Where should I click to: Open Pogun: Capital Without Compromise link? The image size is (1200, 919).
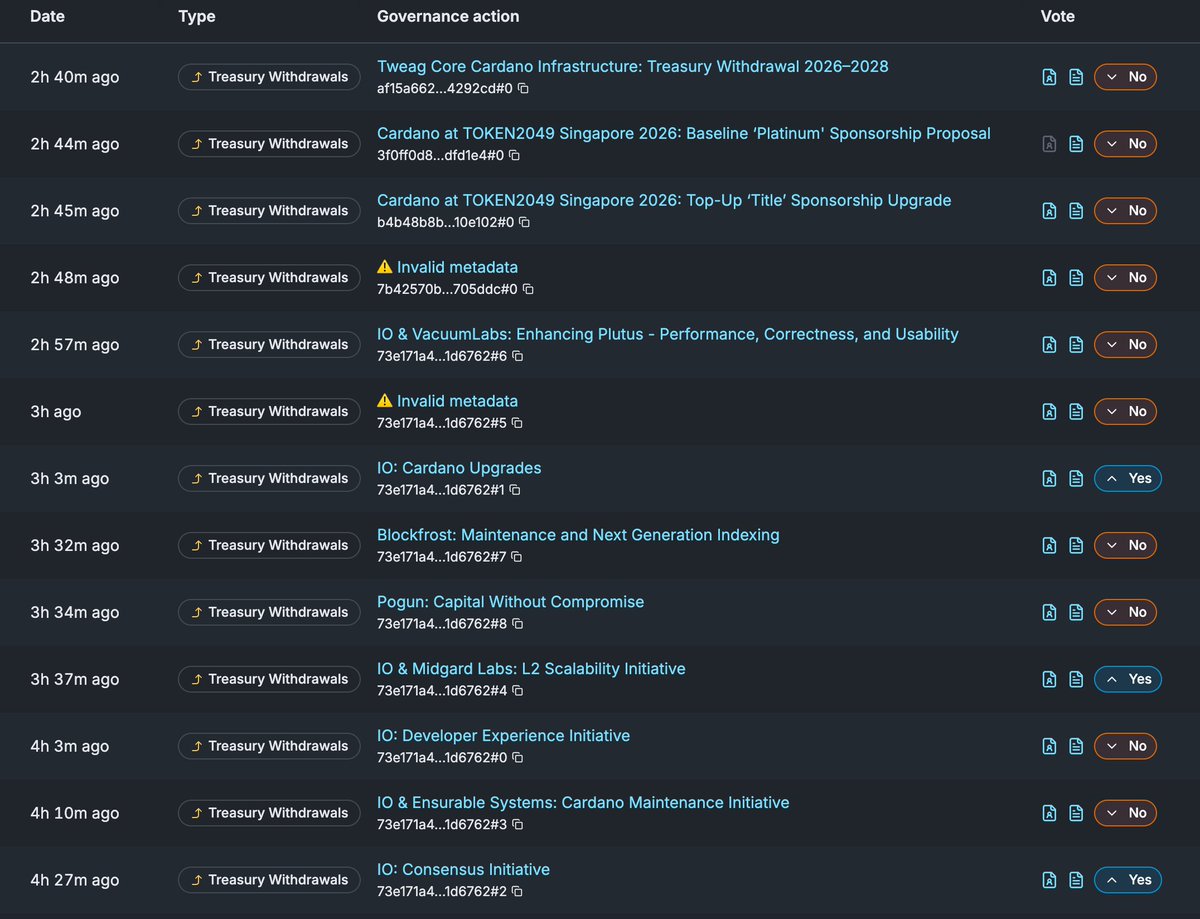tap(510, 603)
